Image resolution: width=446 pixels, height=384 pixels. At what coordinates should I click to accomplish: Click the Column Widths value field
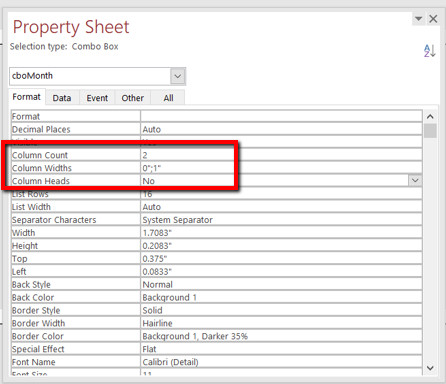(281, 168)
